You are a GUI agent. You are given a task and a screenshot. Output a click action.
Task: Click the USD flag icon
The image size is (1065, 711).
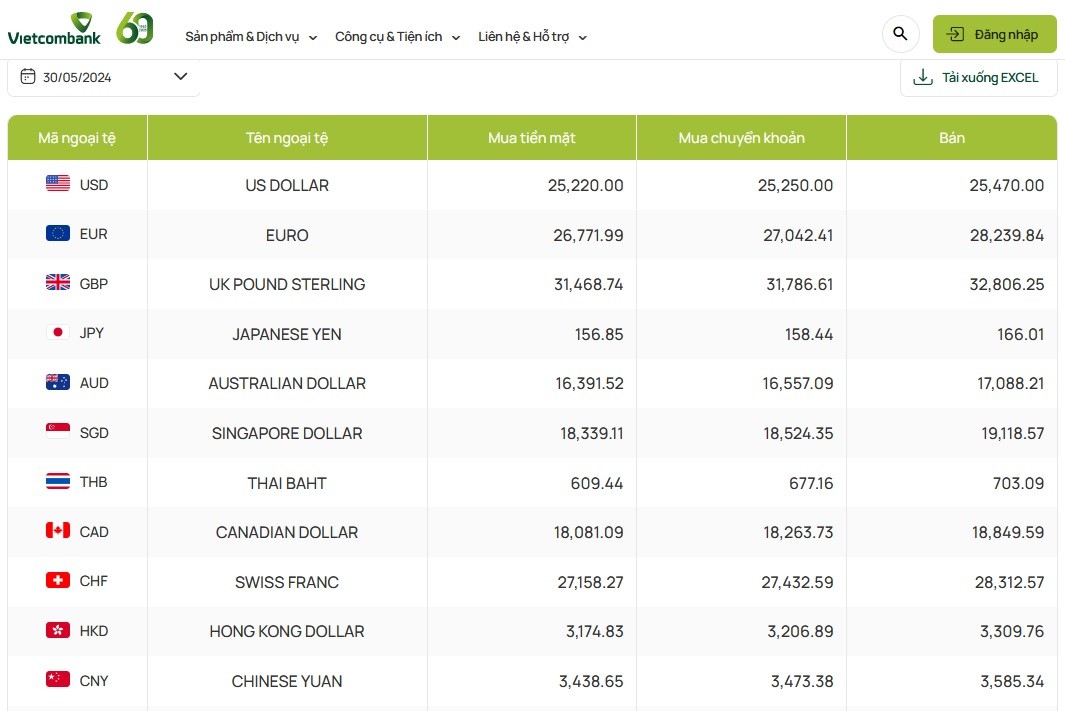click(x=58, y=184)
